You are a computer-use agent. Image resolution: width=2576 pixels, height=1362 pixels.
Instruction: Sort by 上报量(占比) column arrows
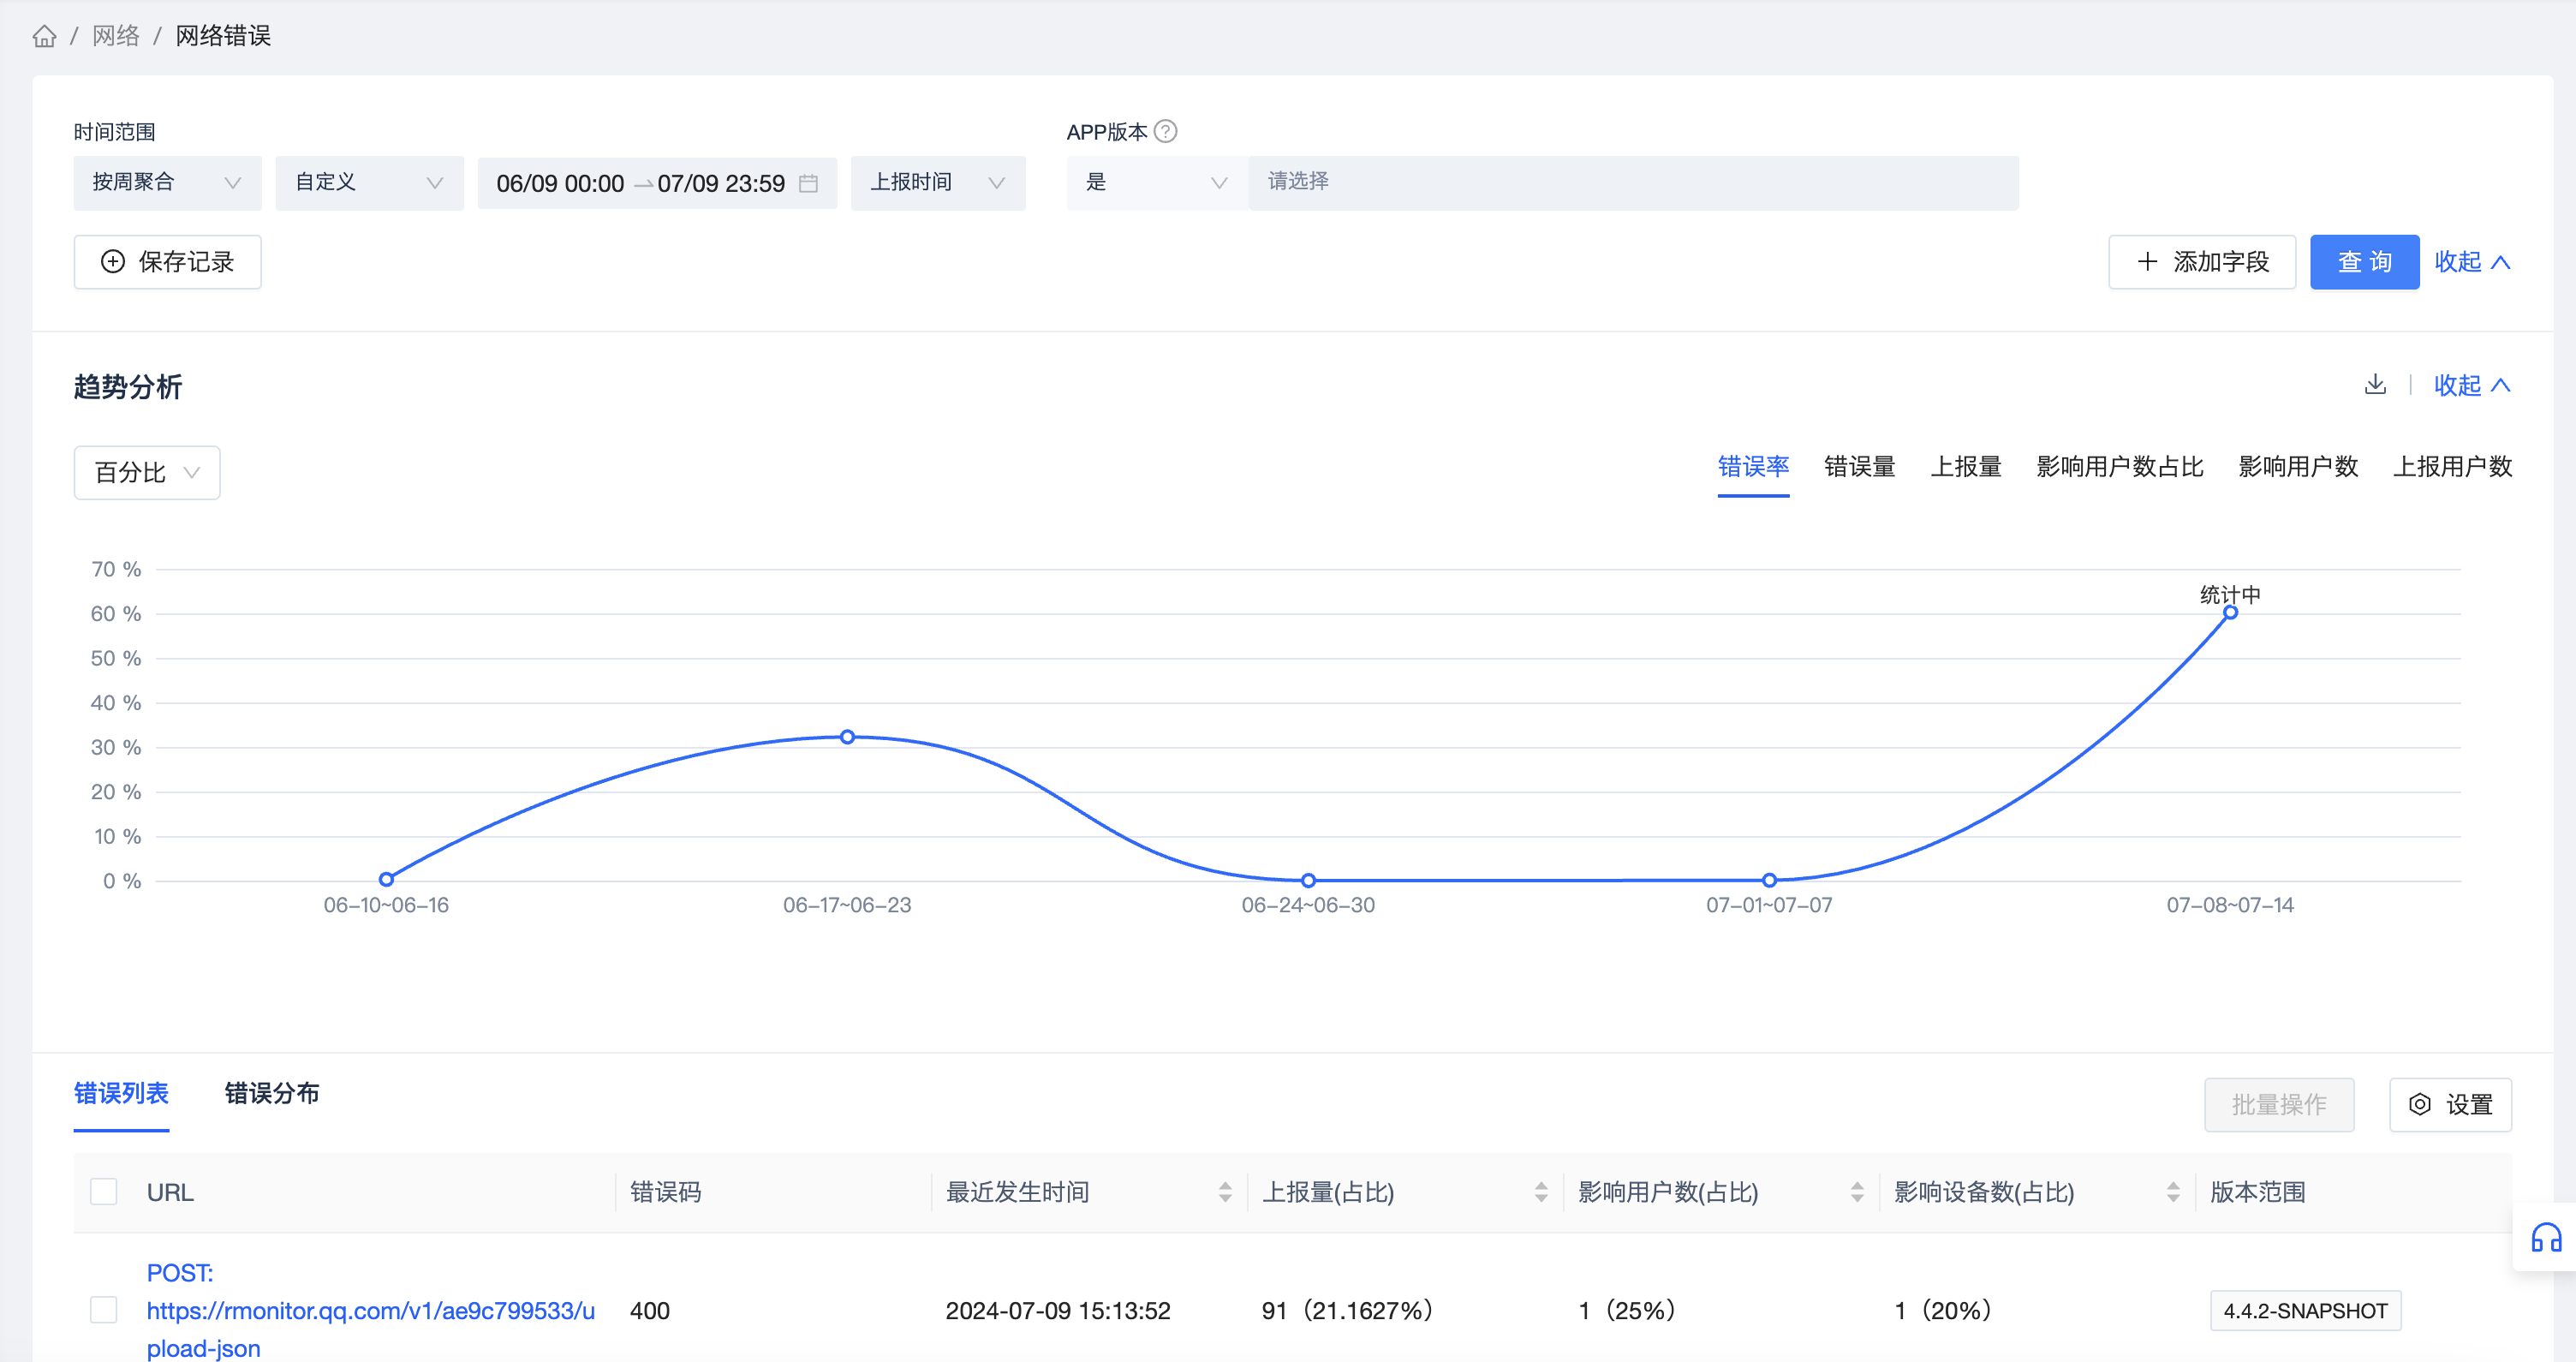[1541, 1191]
